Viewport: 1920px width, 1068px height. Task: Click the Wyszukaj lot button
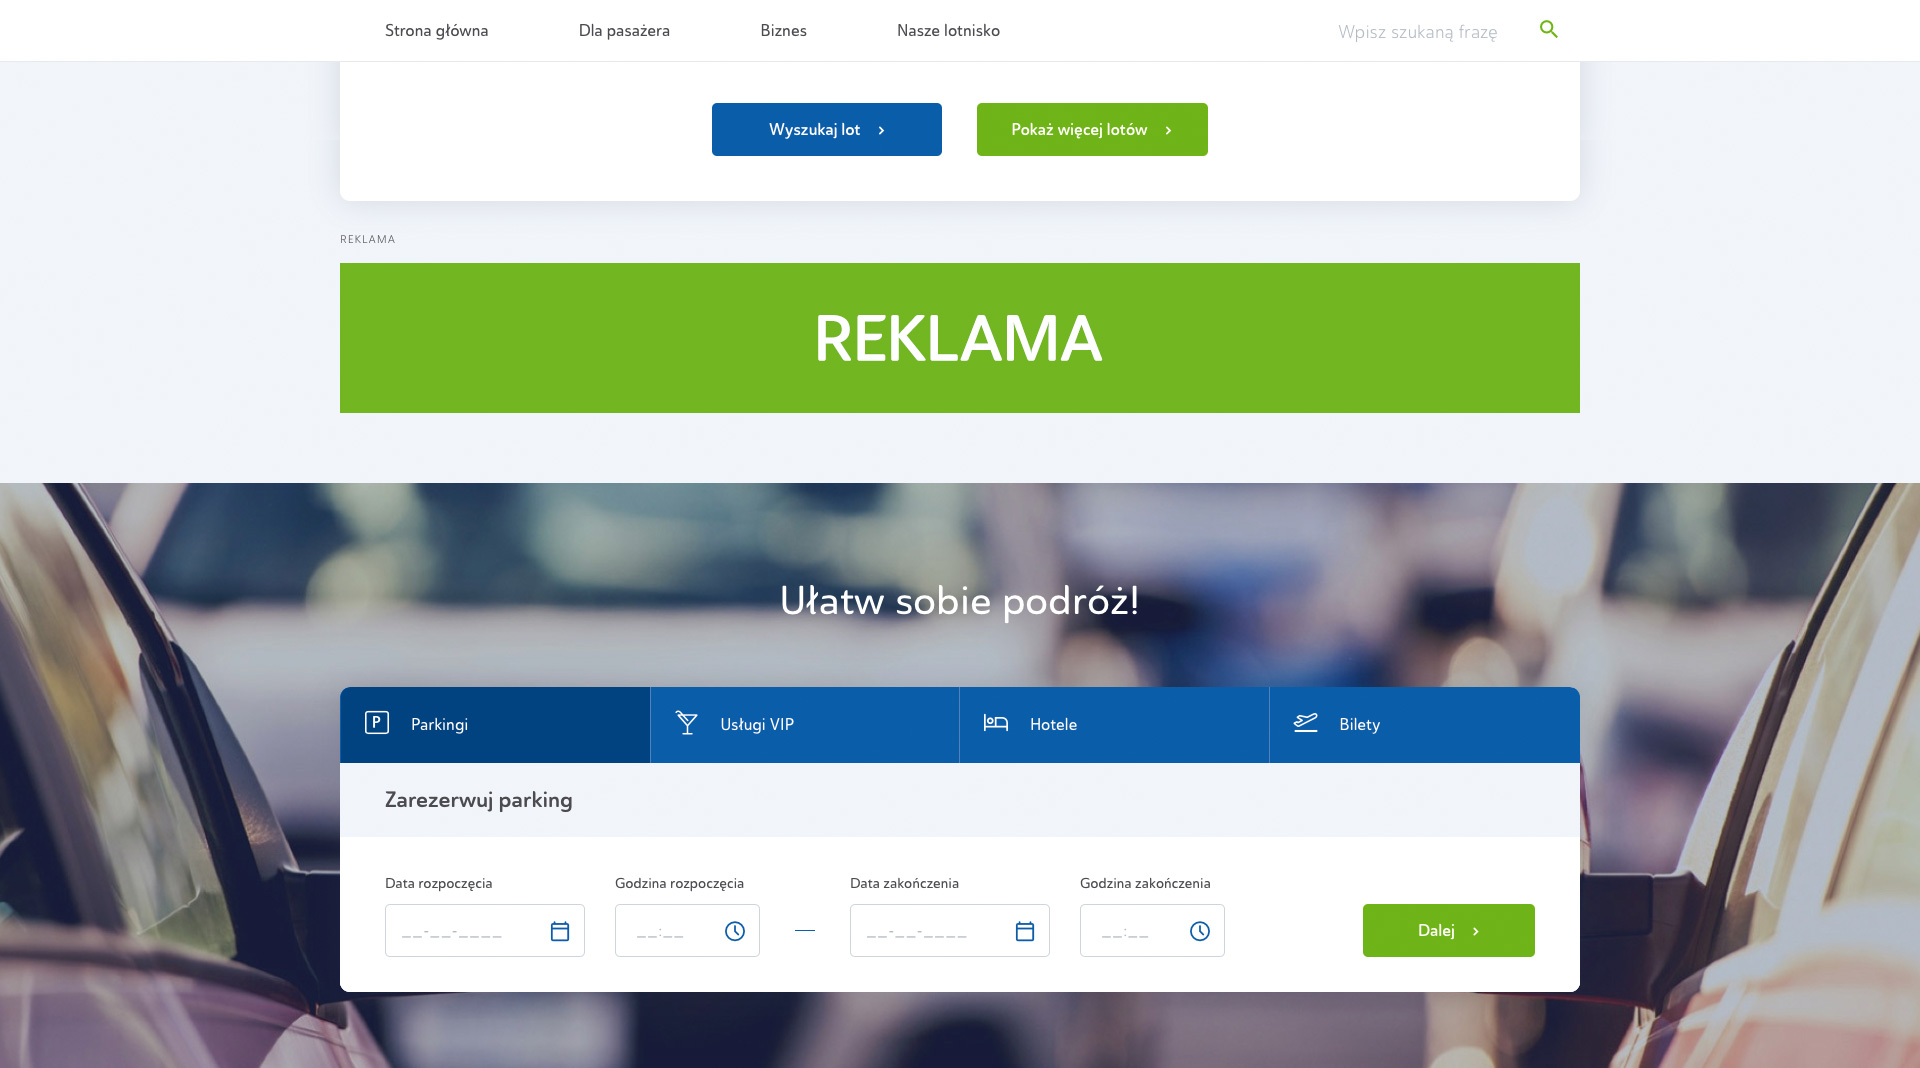tap(827, 129)
